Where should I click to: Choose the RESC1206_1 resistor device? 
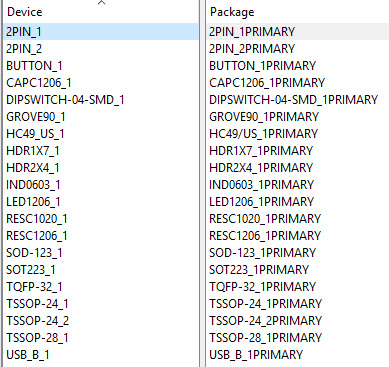pos(101,236)
